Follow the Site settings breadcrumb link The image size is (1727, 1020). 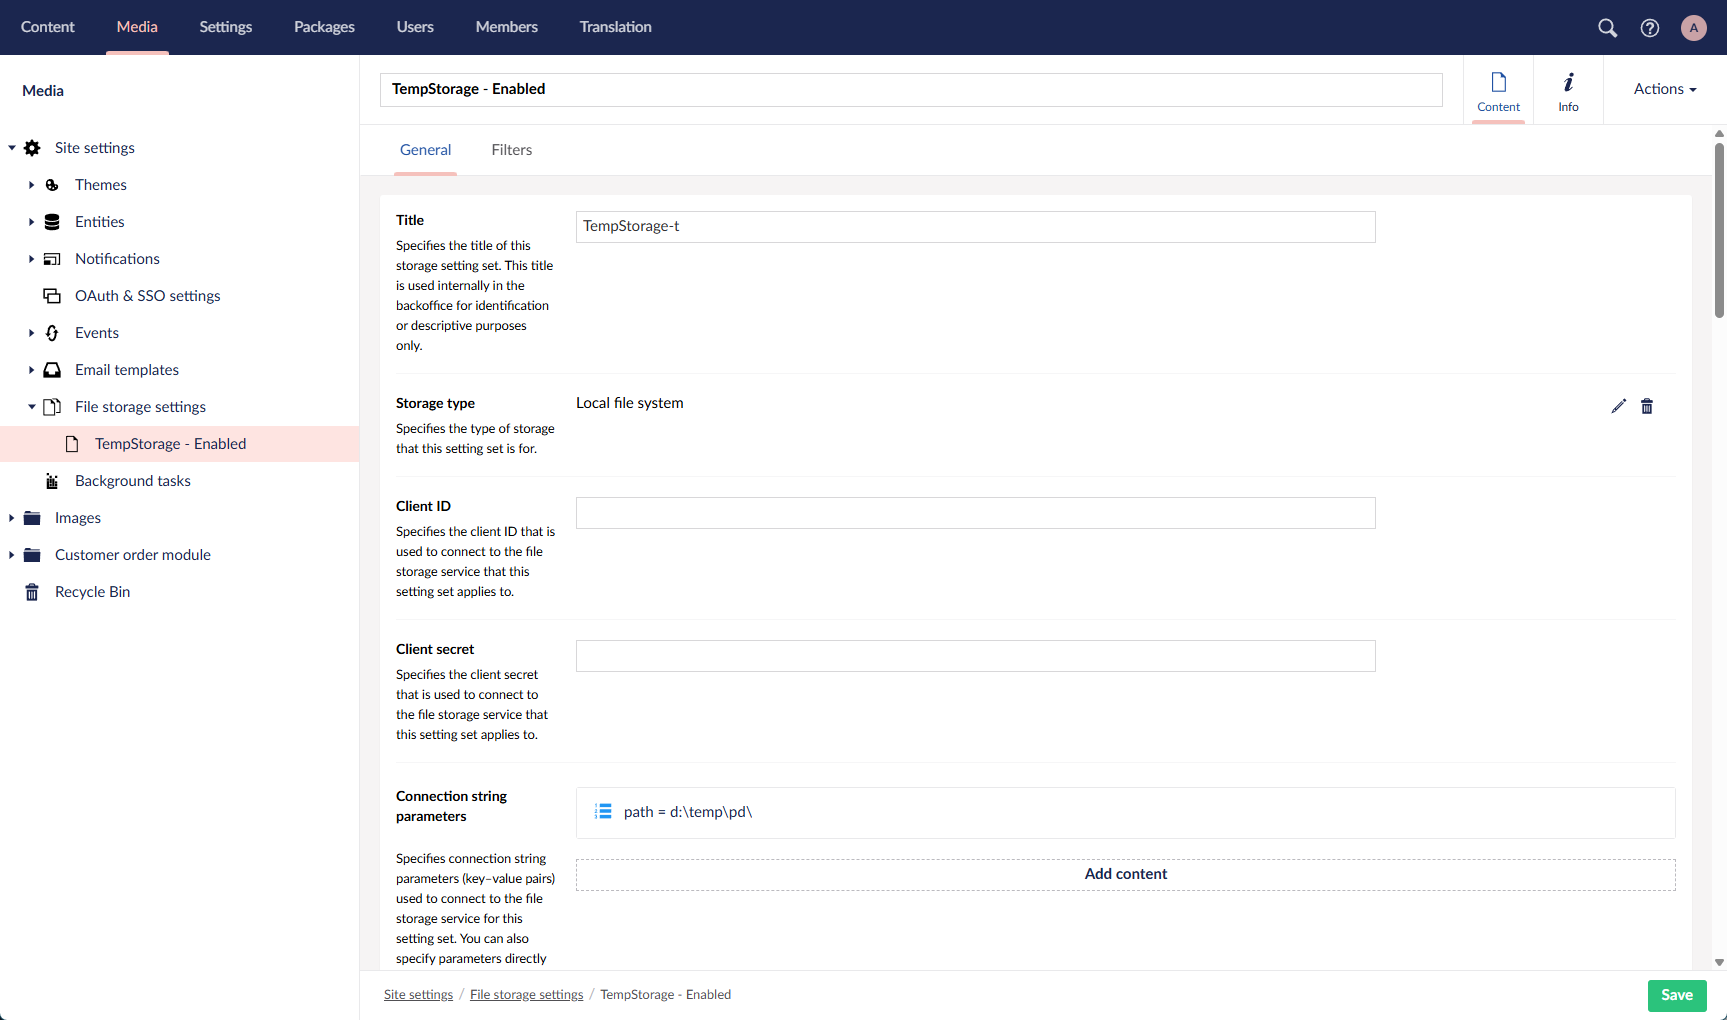pyautogui.click(x=418, y=995)
